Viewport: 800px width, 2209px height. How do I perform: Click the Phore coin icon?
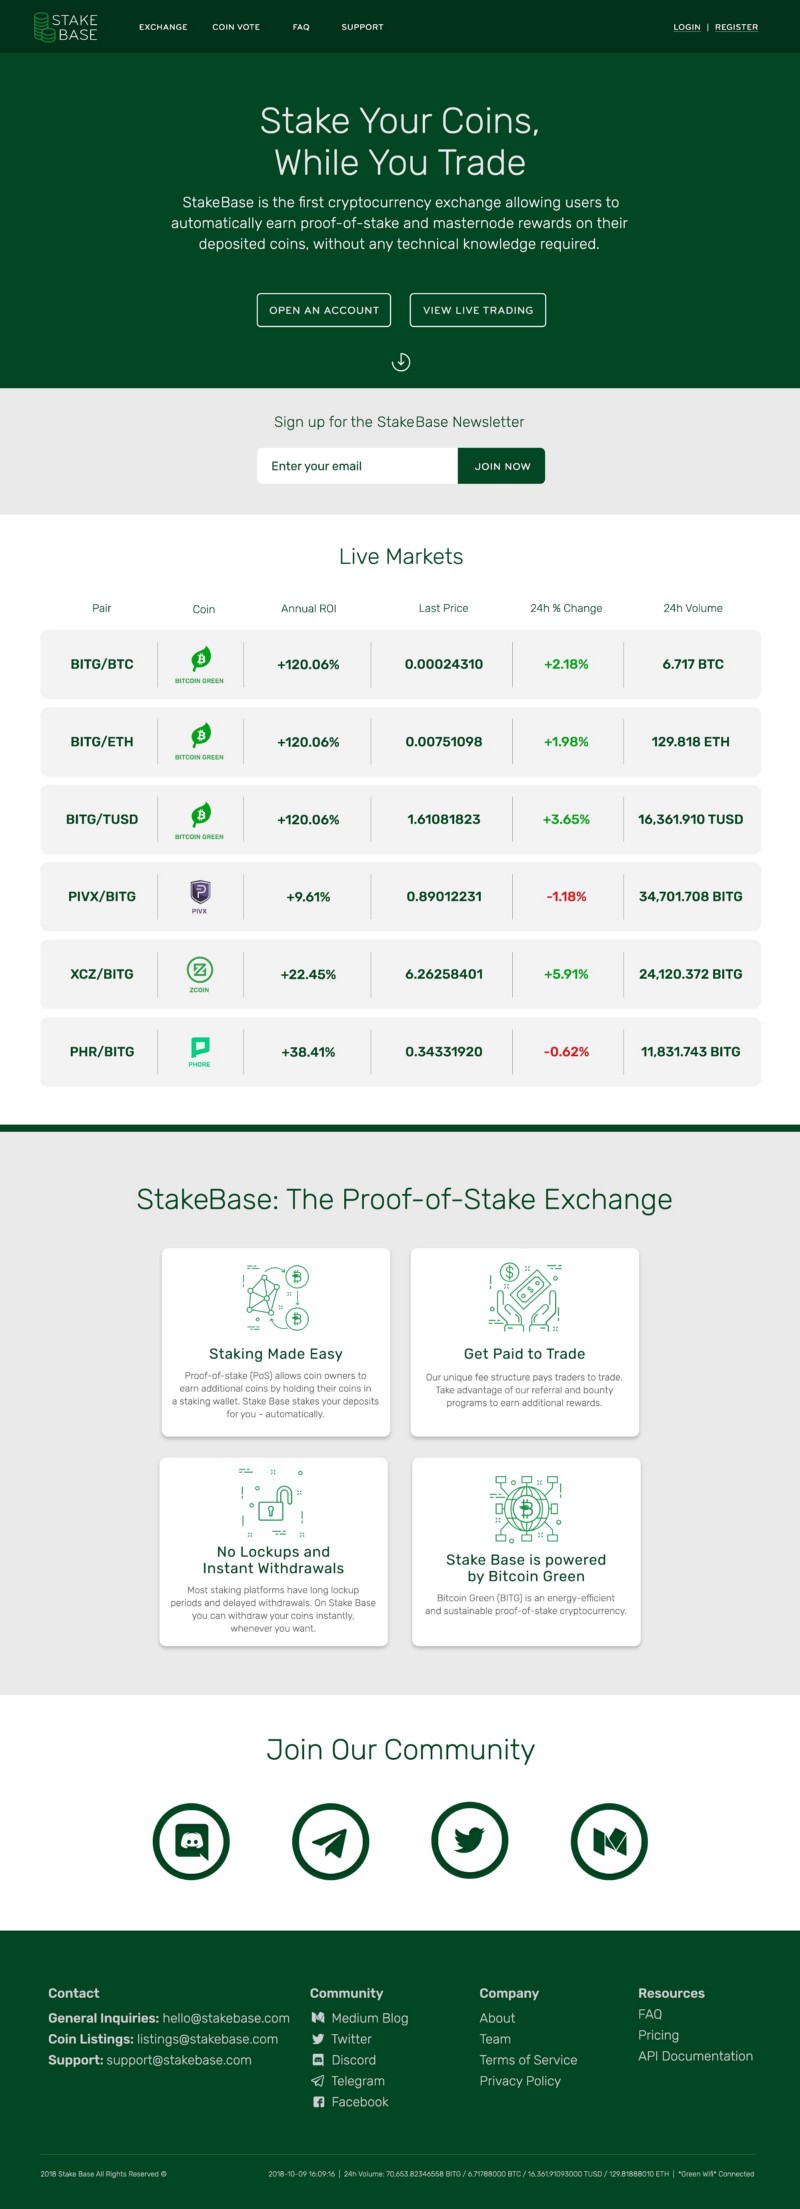(200, 1051)
